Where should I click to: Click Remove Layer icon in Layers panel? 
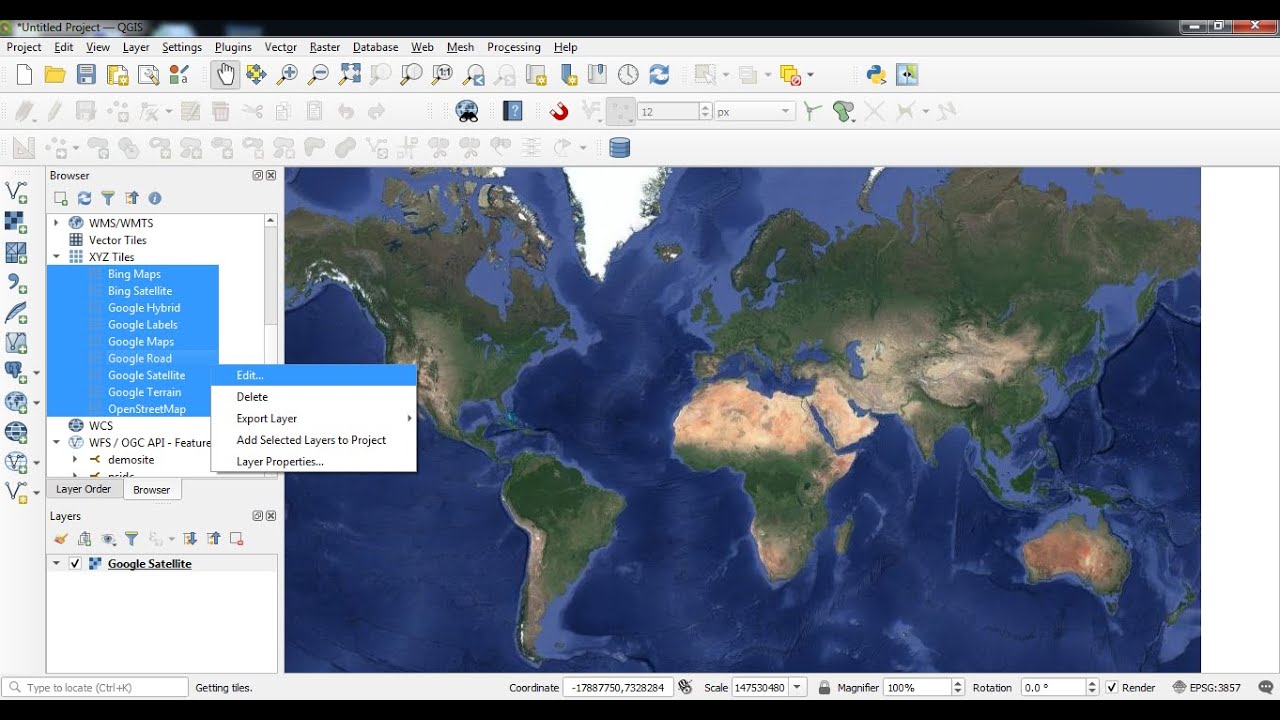point(237,539)
